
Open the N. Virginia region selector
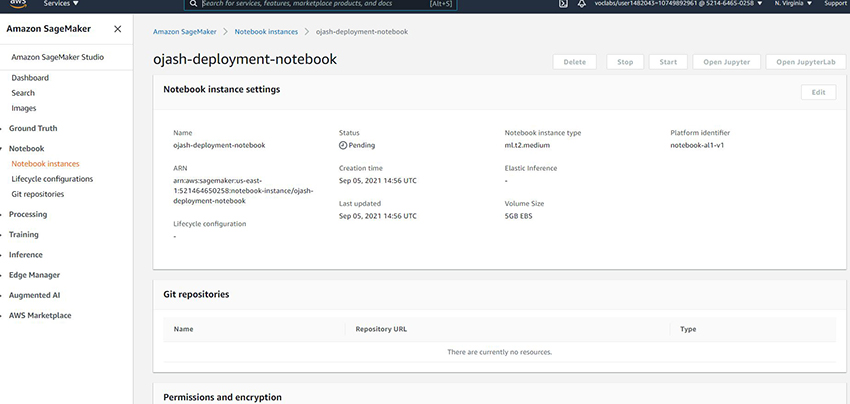(793, 3)
